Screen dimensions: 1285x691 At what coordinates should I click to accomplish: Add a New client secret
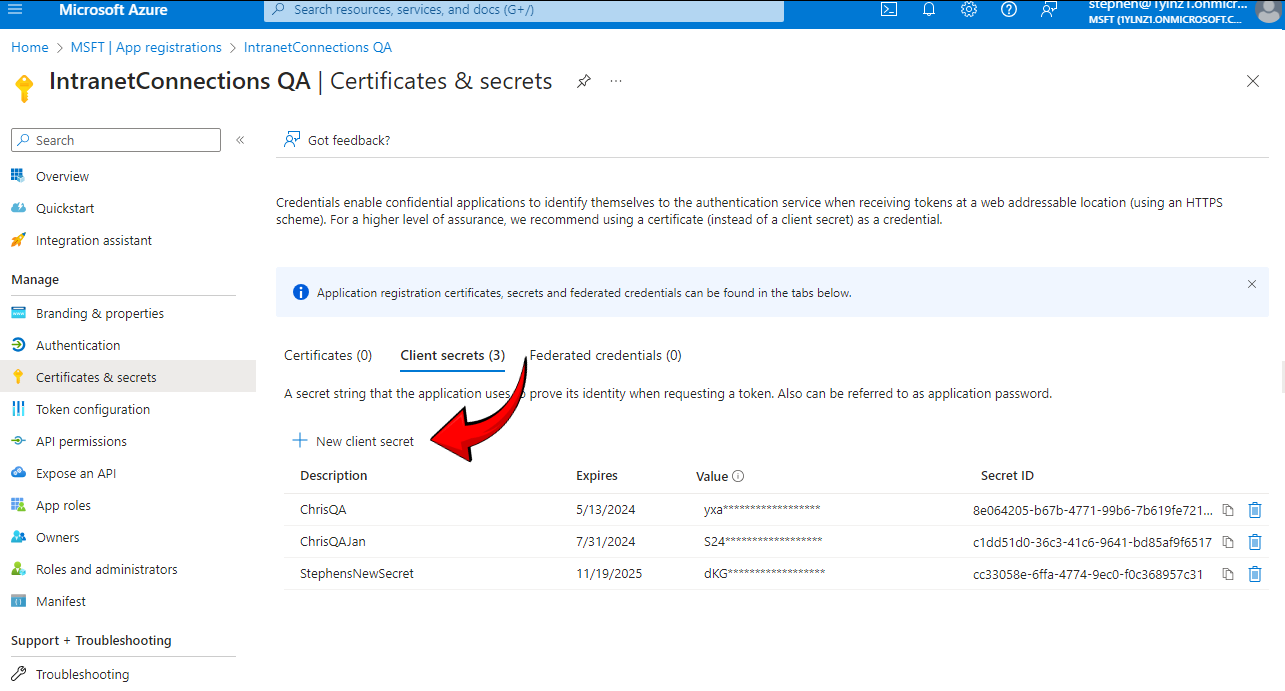click(353, 441)
